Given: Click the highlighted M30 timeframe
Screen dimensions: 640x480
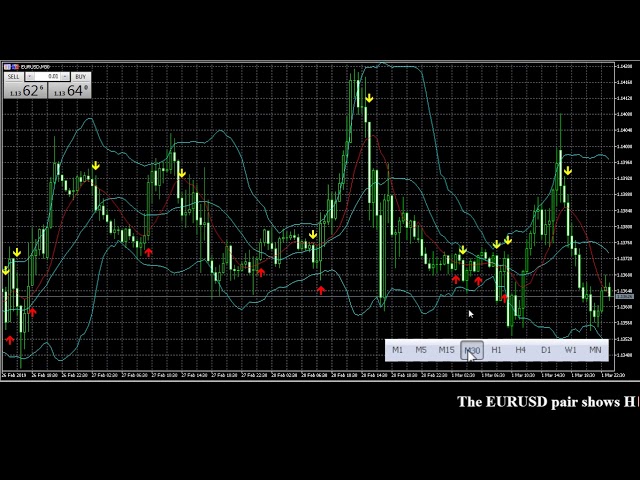Looking at the screenshot, I should point(472,350).
